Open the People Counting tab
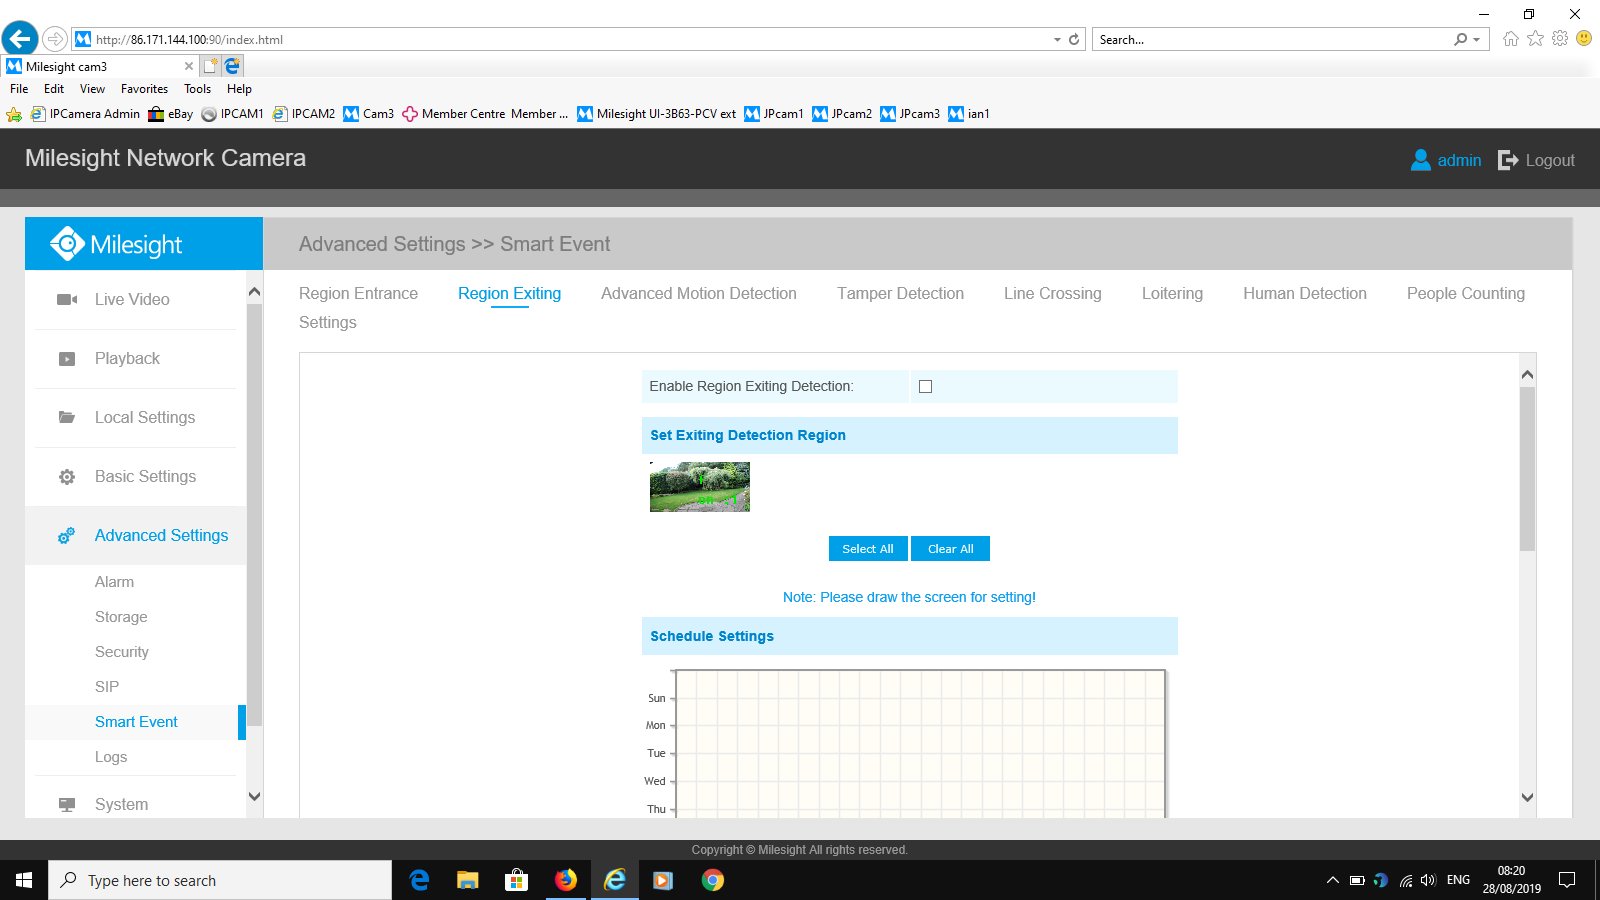1600x900 pixels. point(1465,293)
